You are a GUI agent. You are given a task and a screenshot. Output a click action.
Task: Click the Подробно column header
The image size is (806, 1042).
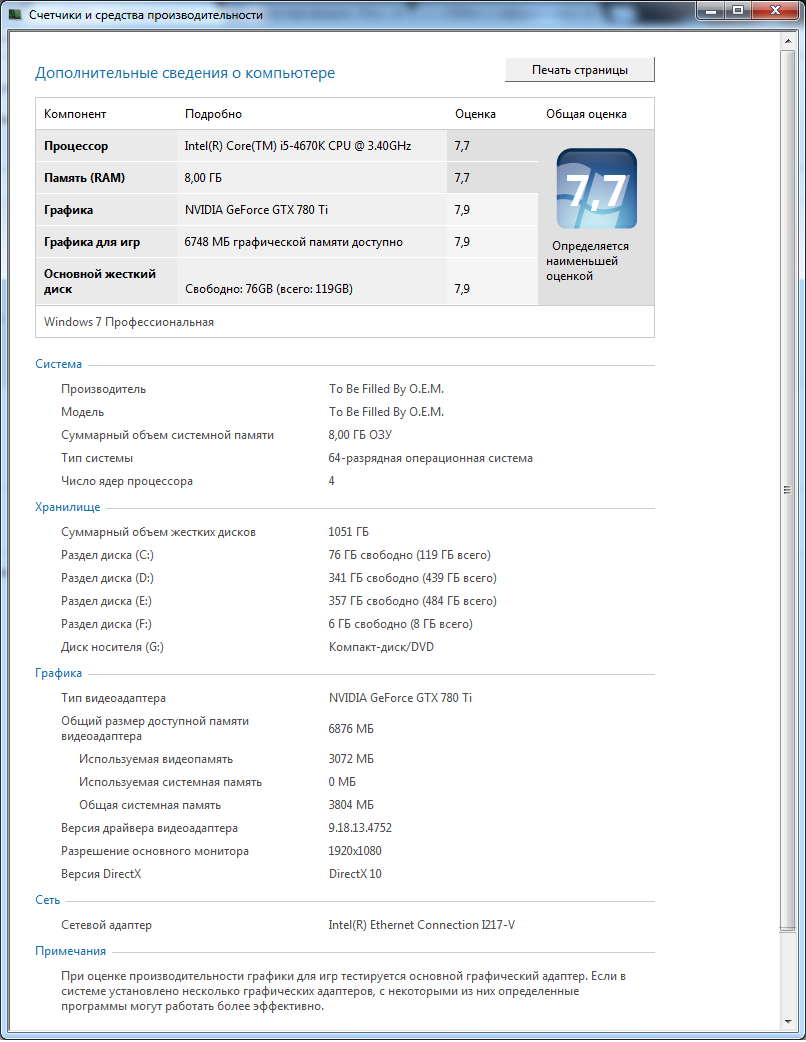(x=213, y=114)
